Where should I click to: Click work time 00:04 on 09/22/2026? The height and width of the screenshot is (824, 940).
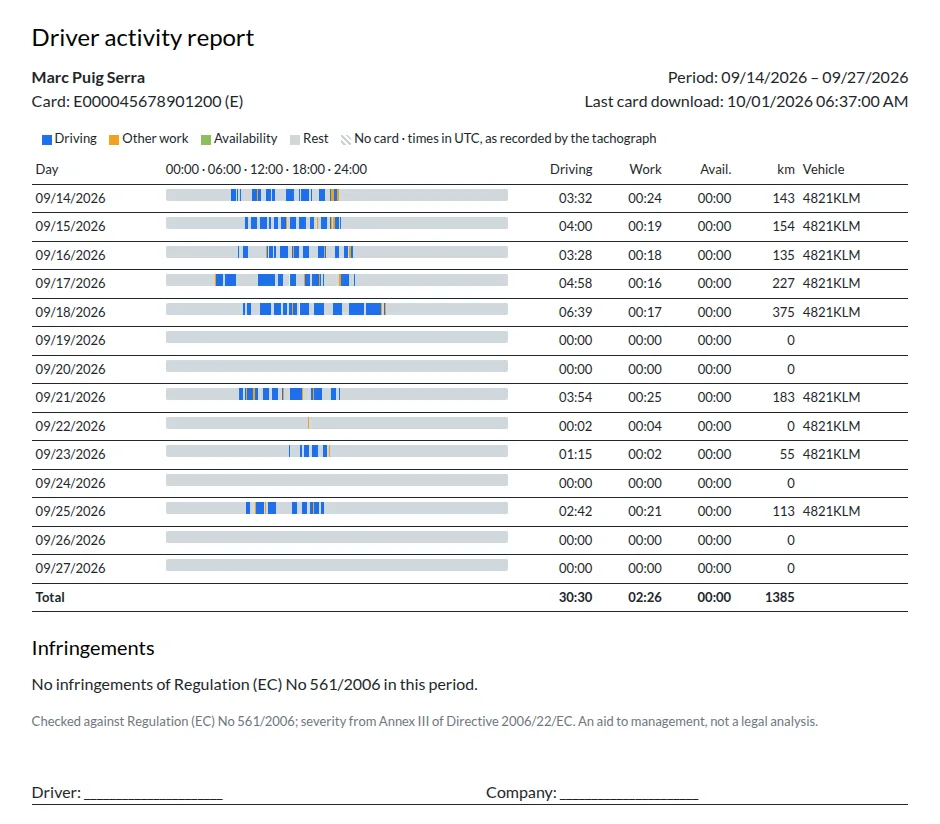(x=645, y=426)
